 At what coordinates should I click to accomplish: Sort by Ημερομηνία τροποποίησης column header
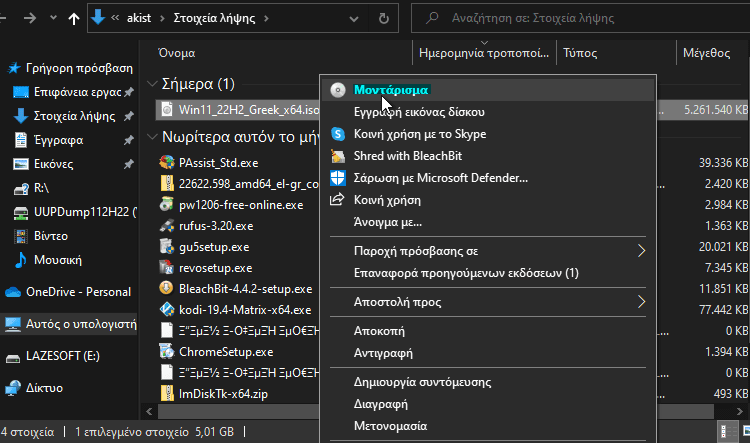(484, 53)
